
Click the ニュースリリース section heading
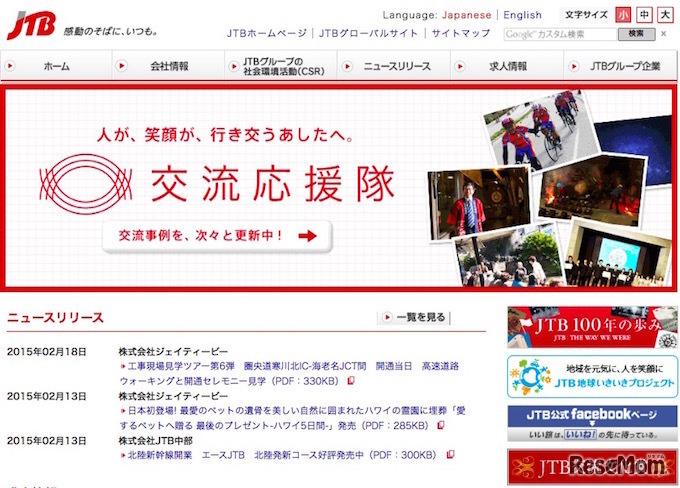coord(55,318)
